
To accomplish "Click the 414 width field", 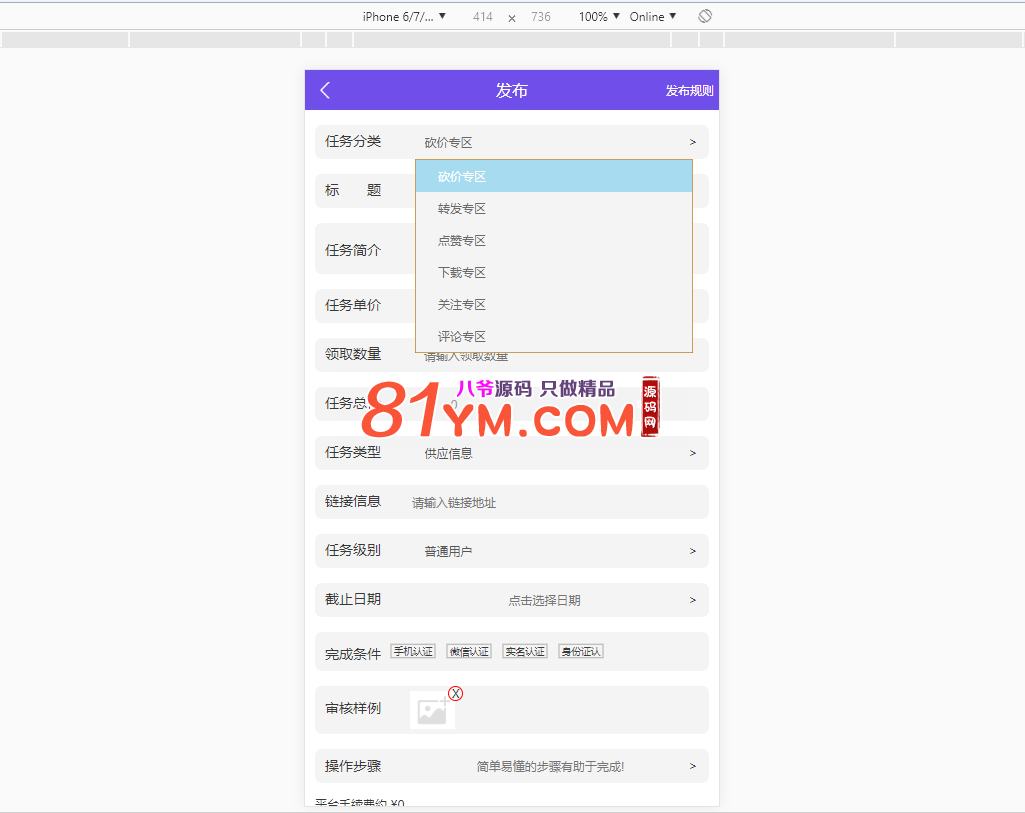I will click(x=482, y=16).
